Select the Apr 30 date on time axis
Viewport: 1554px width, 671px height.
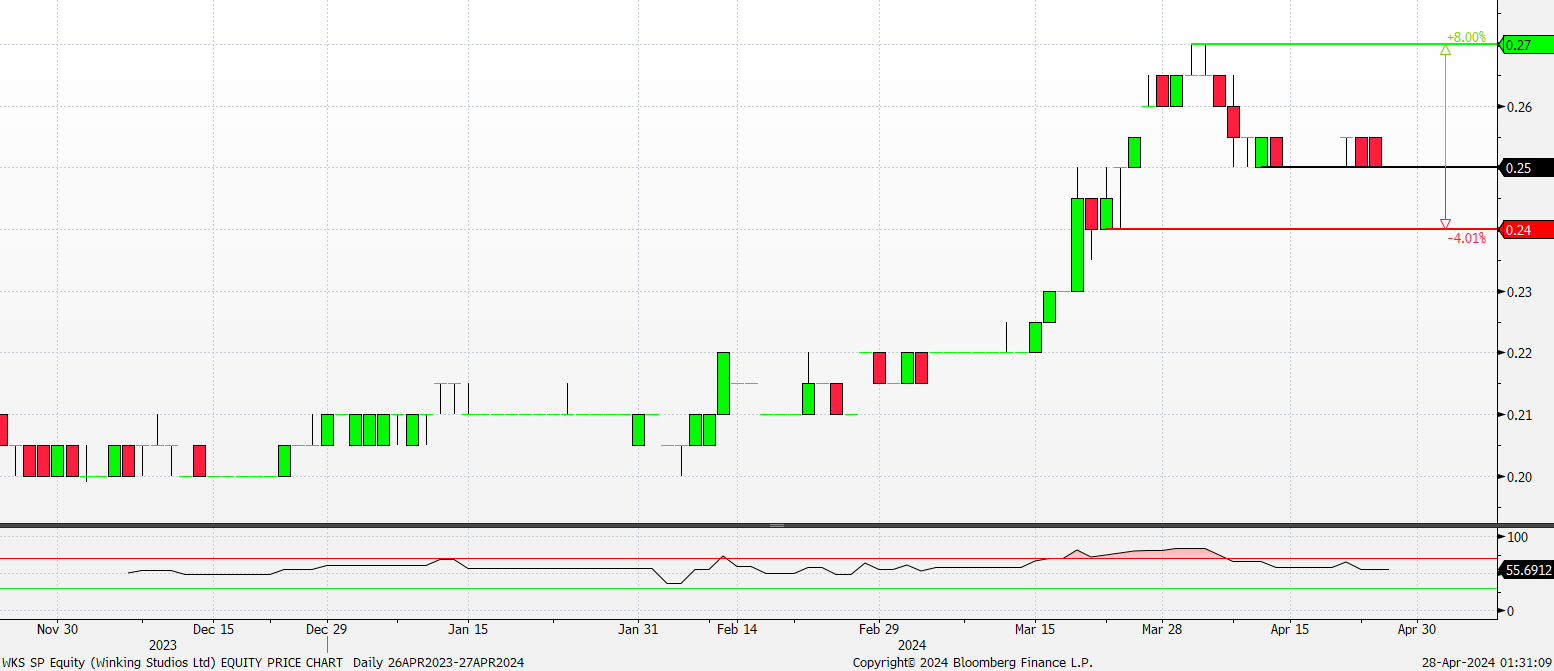[1416, 630]
